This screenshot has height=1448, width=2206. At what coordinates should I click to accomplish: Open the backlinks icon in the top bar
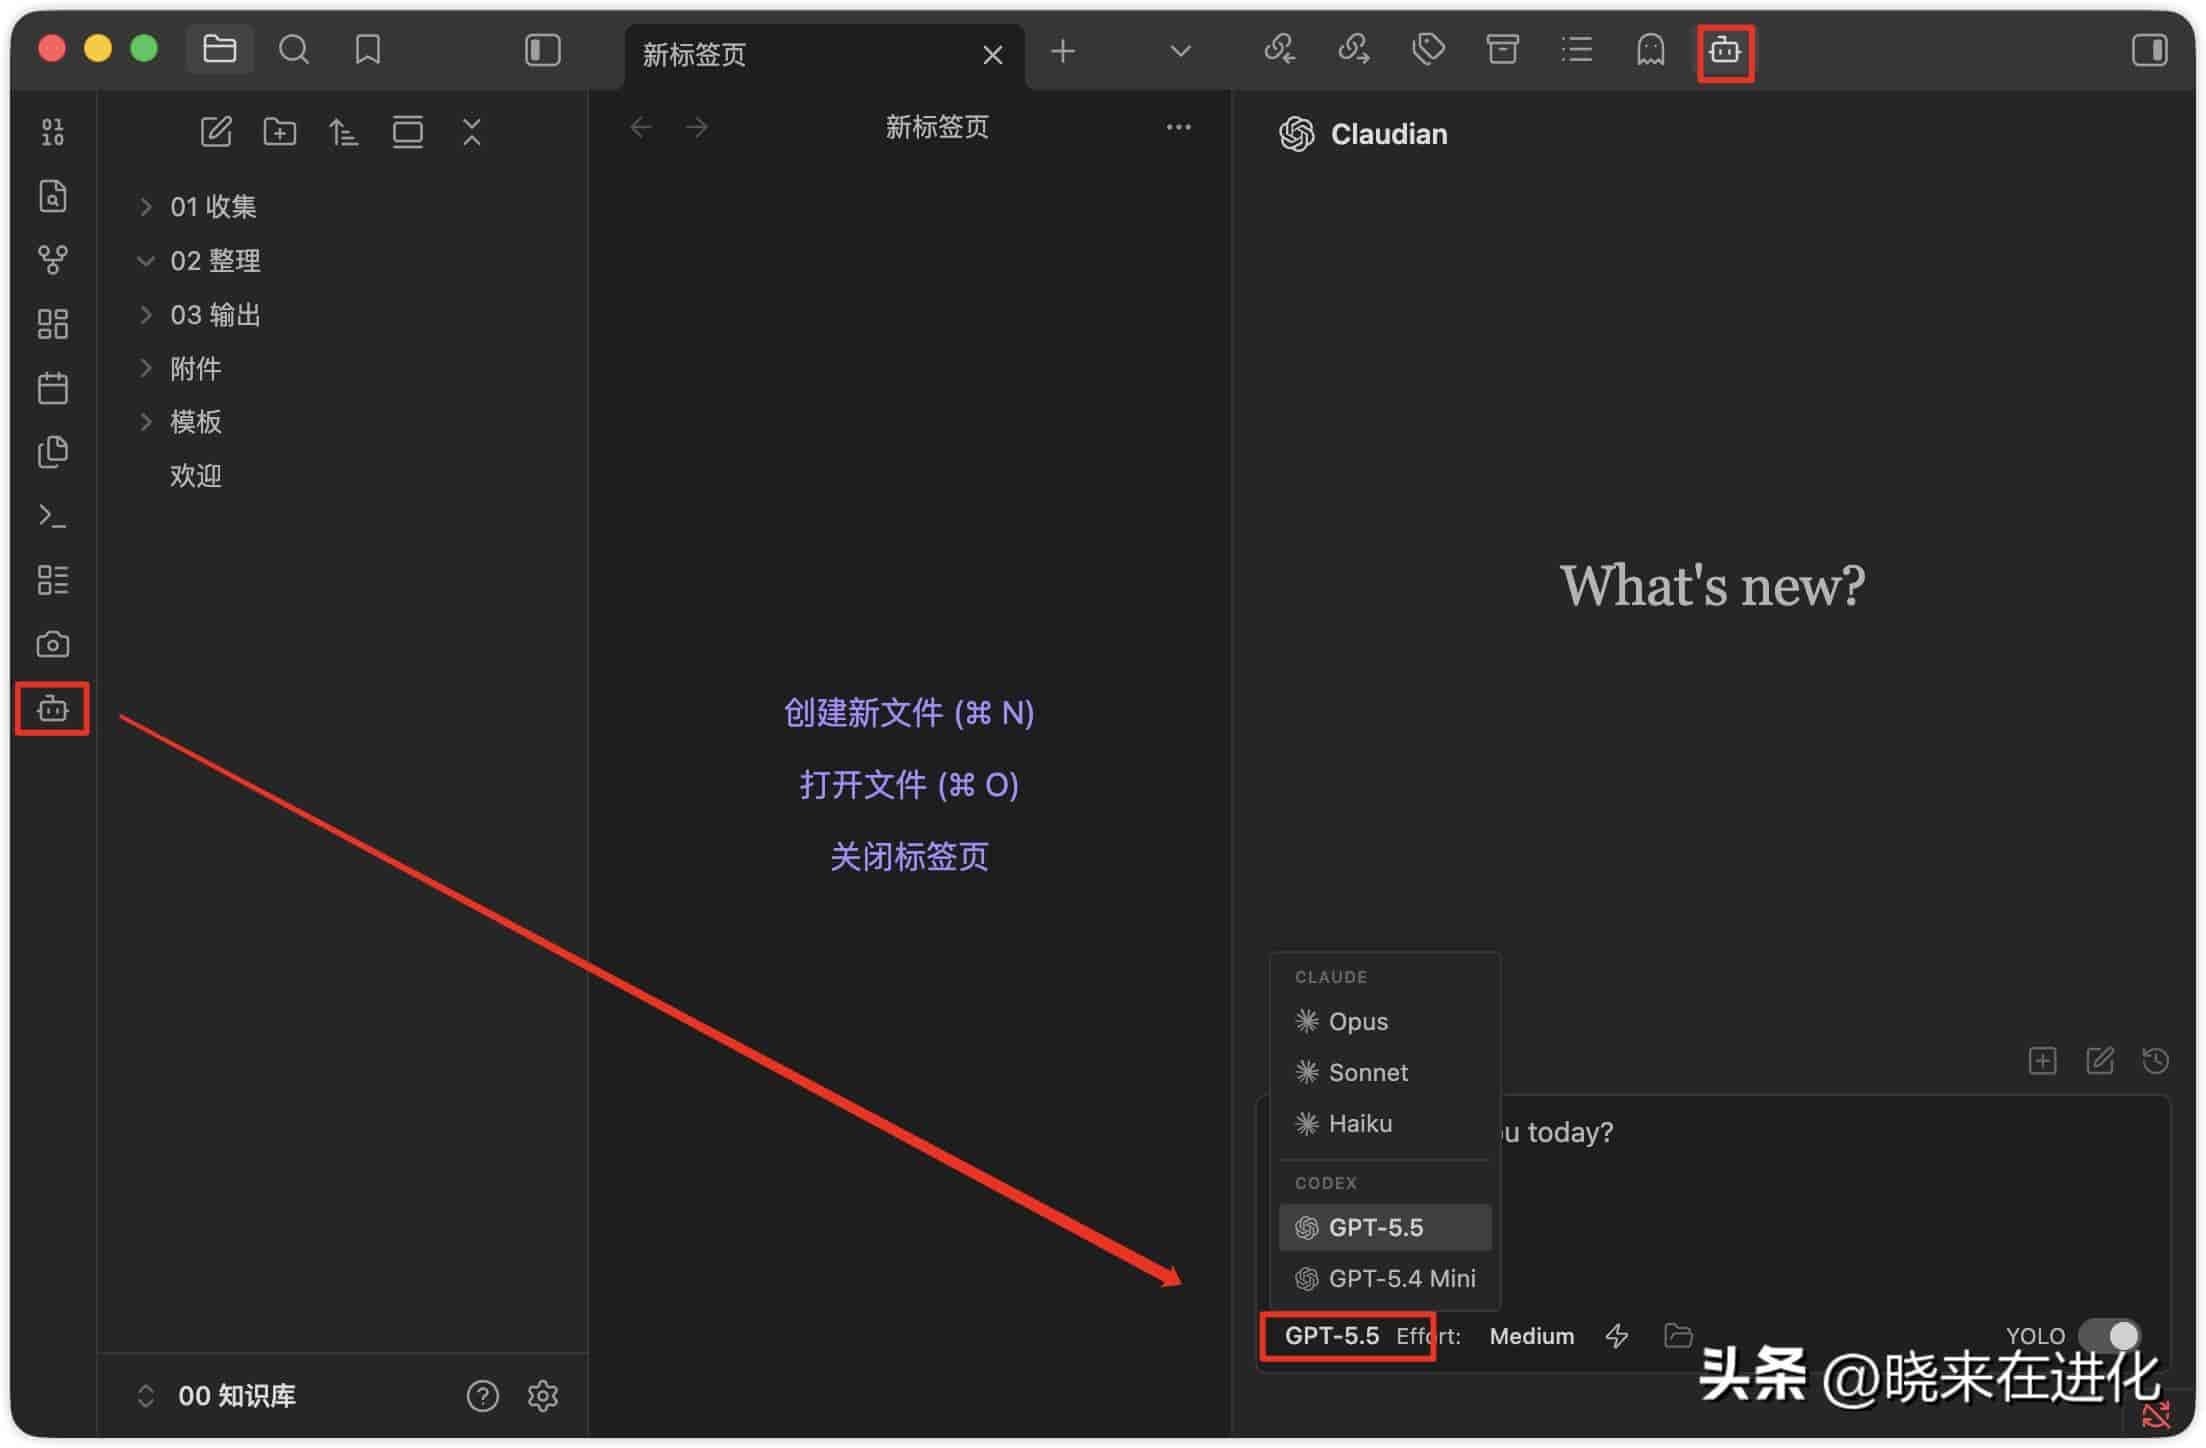(x=1279, y=49)
